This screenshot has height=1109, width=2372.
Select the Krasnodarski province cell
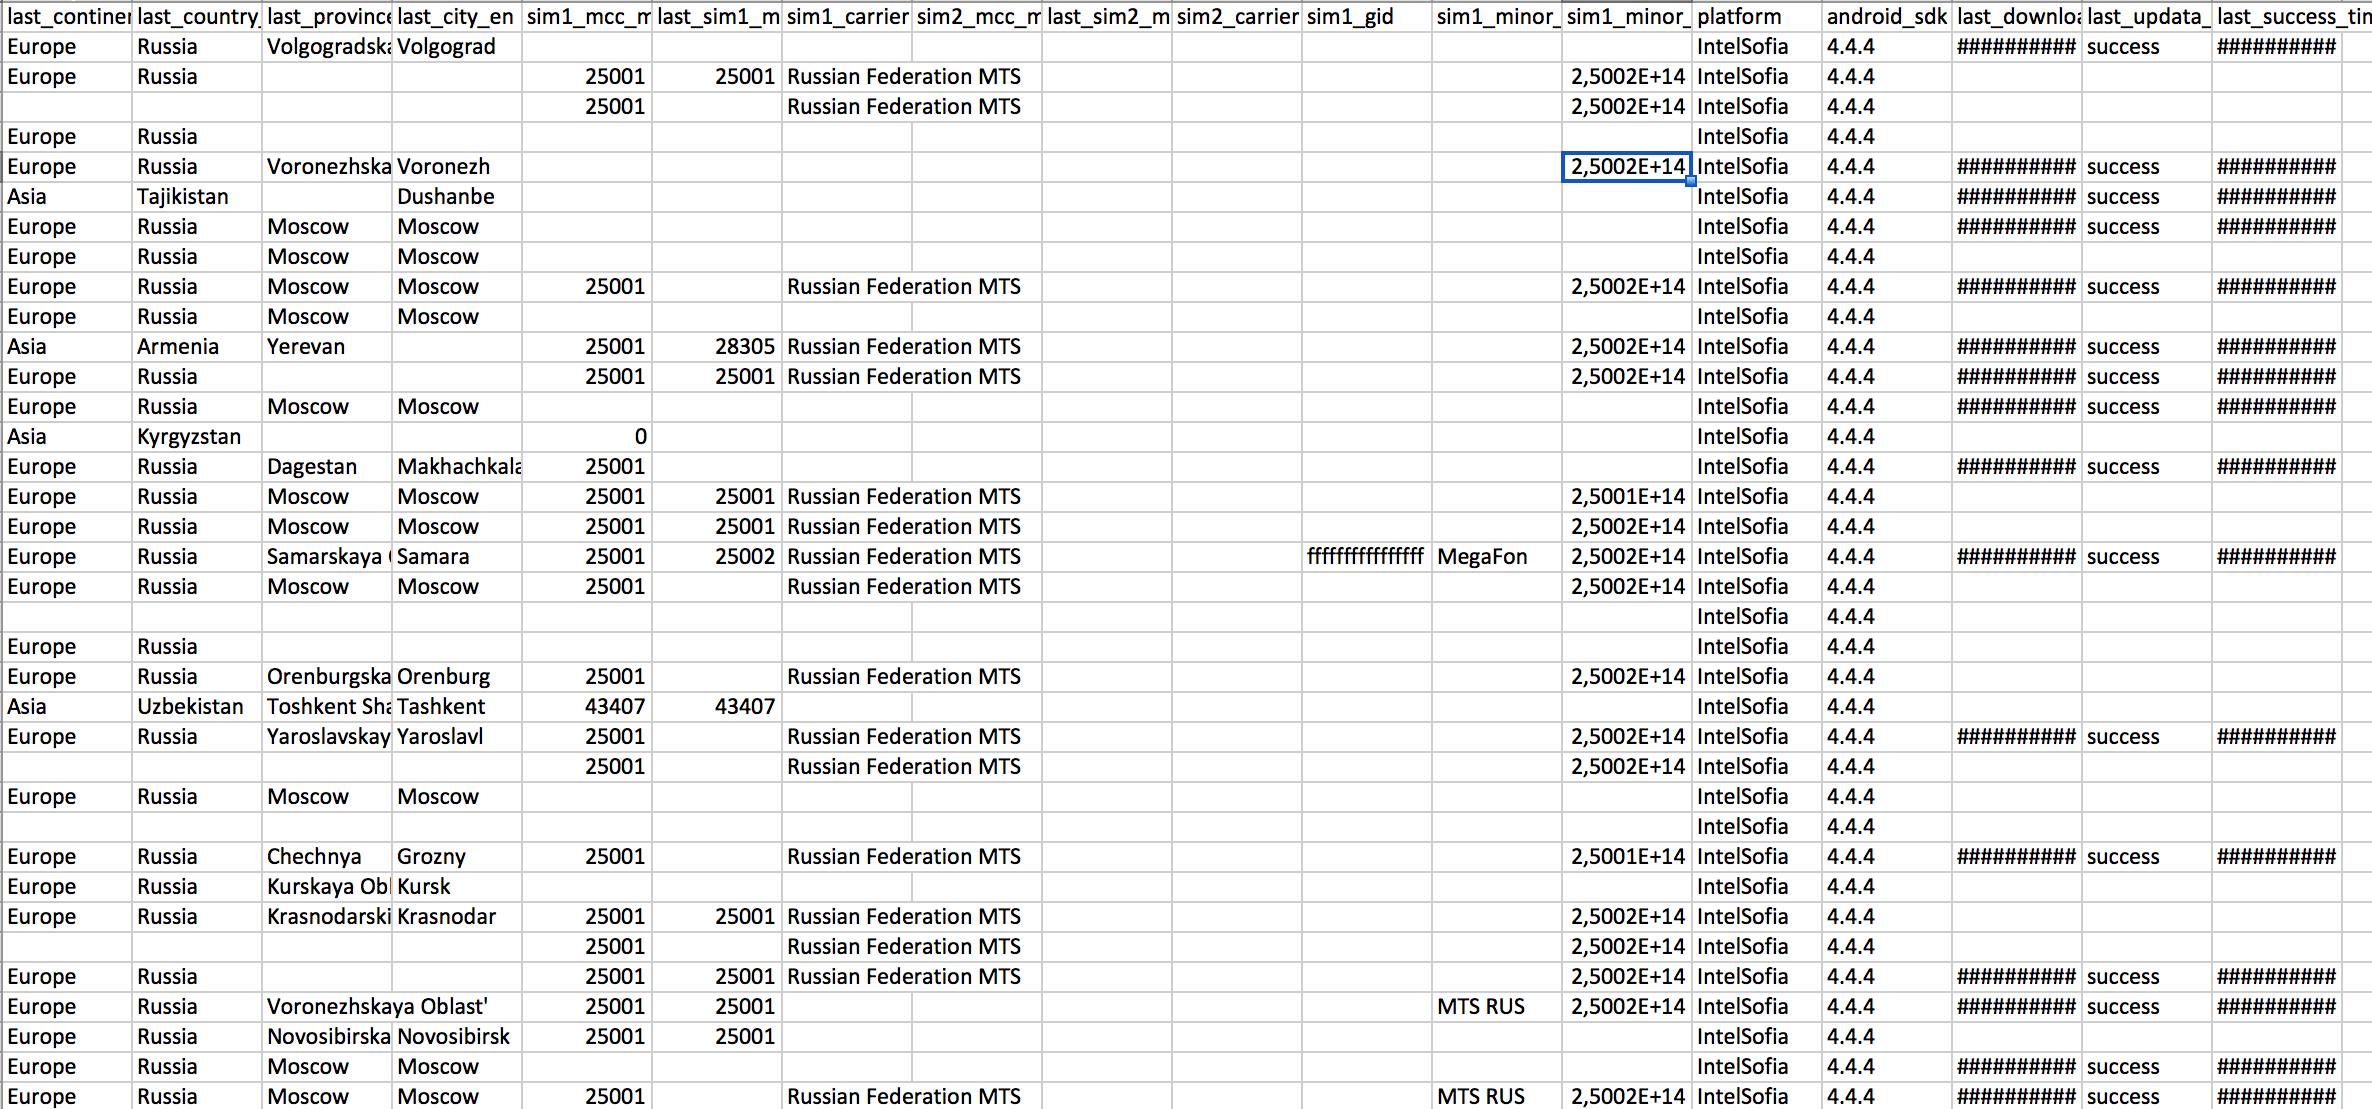(x=327, y=917)
